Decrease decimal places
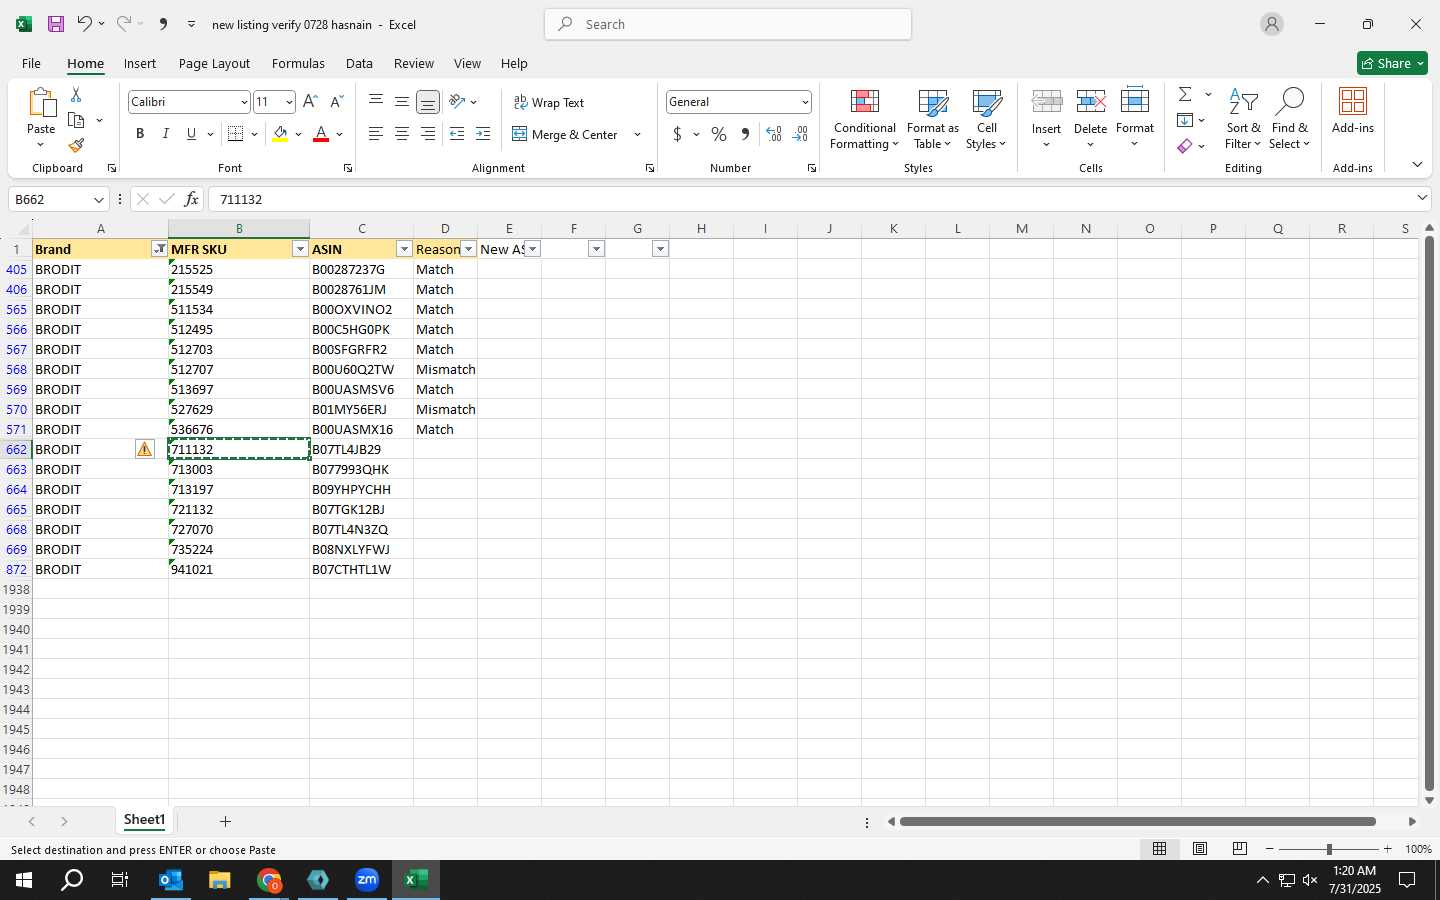1440x900 pixels. point(800,134)
